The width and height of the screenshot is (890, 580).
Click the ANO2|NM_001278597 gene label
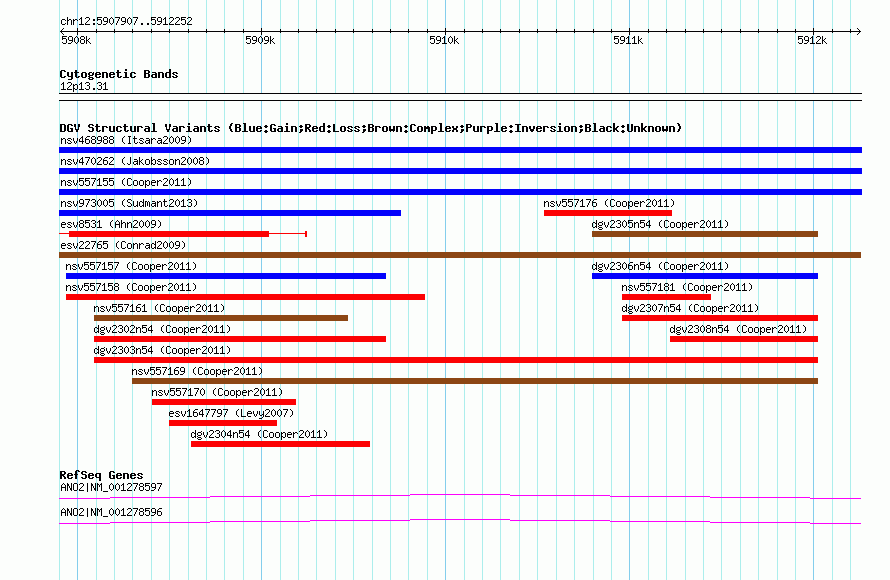(x=111, y=487)
